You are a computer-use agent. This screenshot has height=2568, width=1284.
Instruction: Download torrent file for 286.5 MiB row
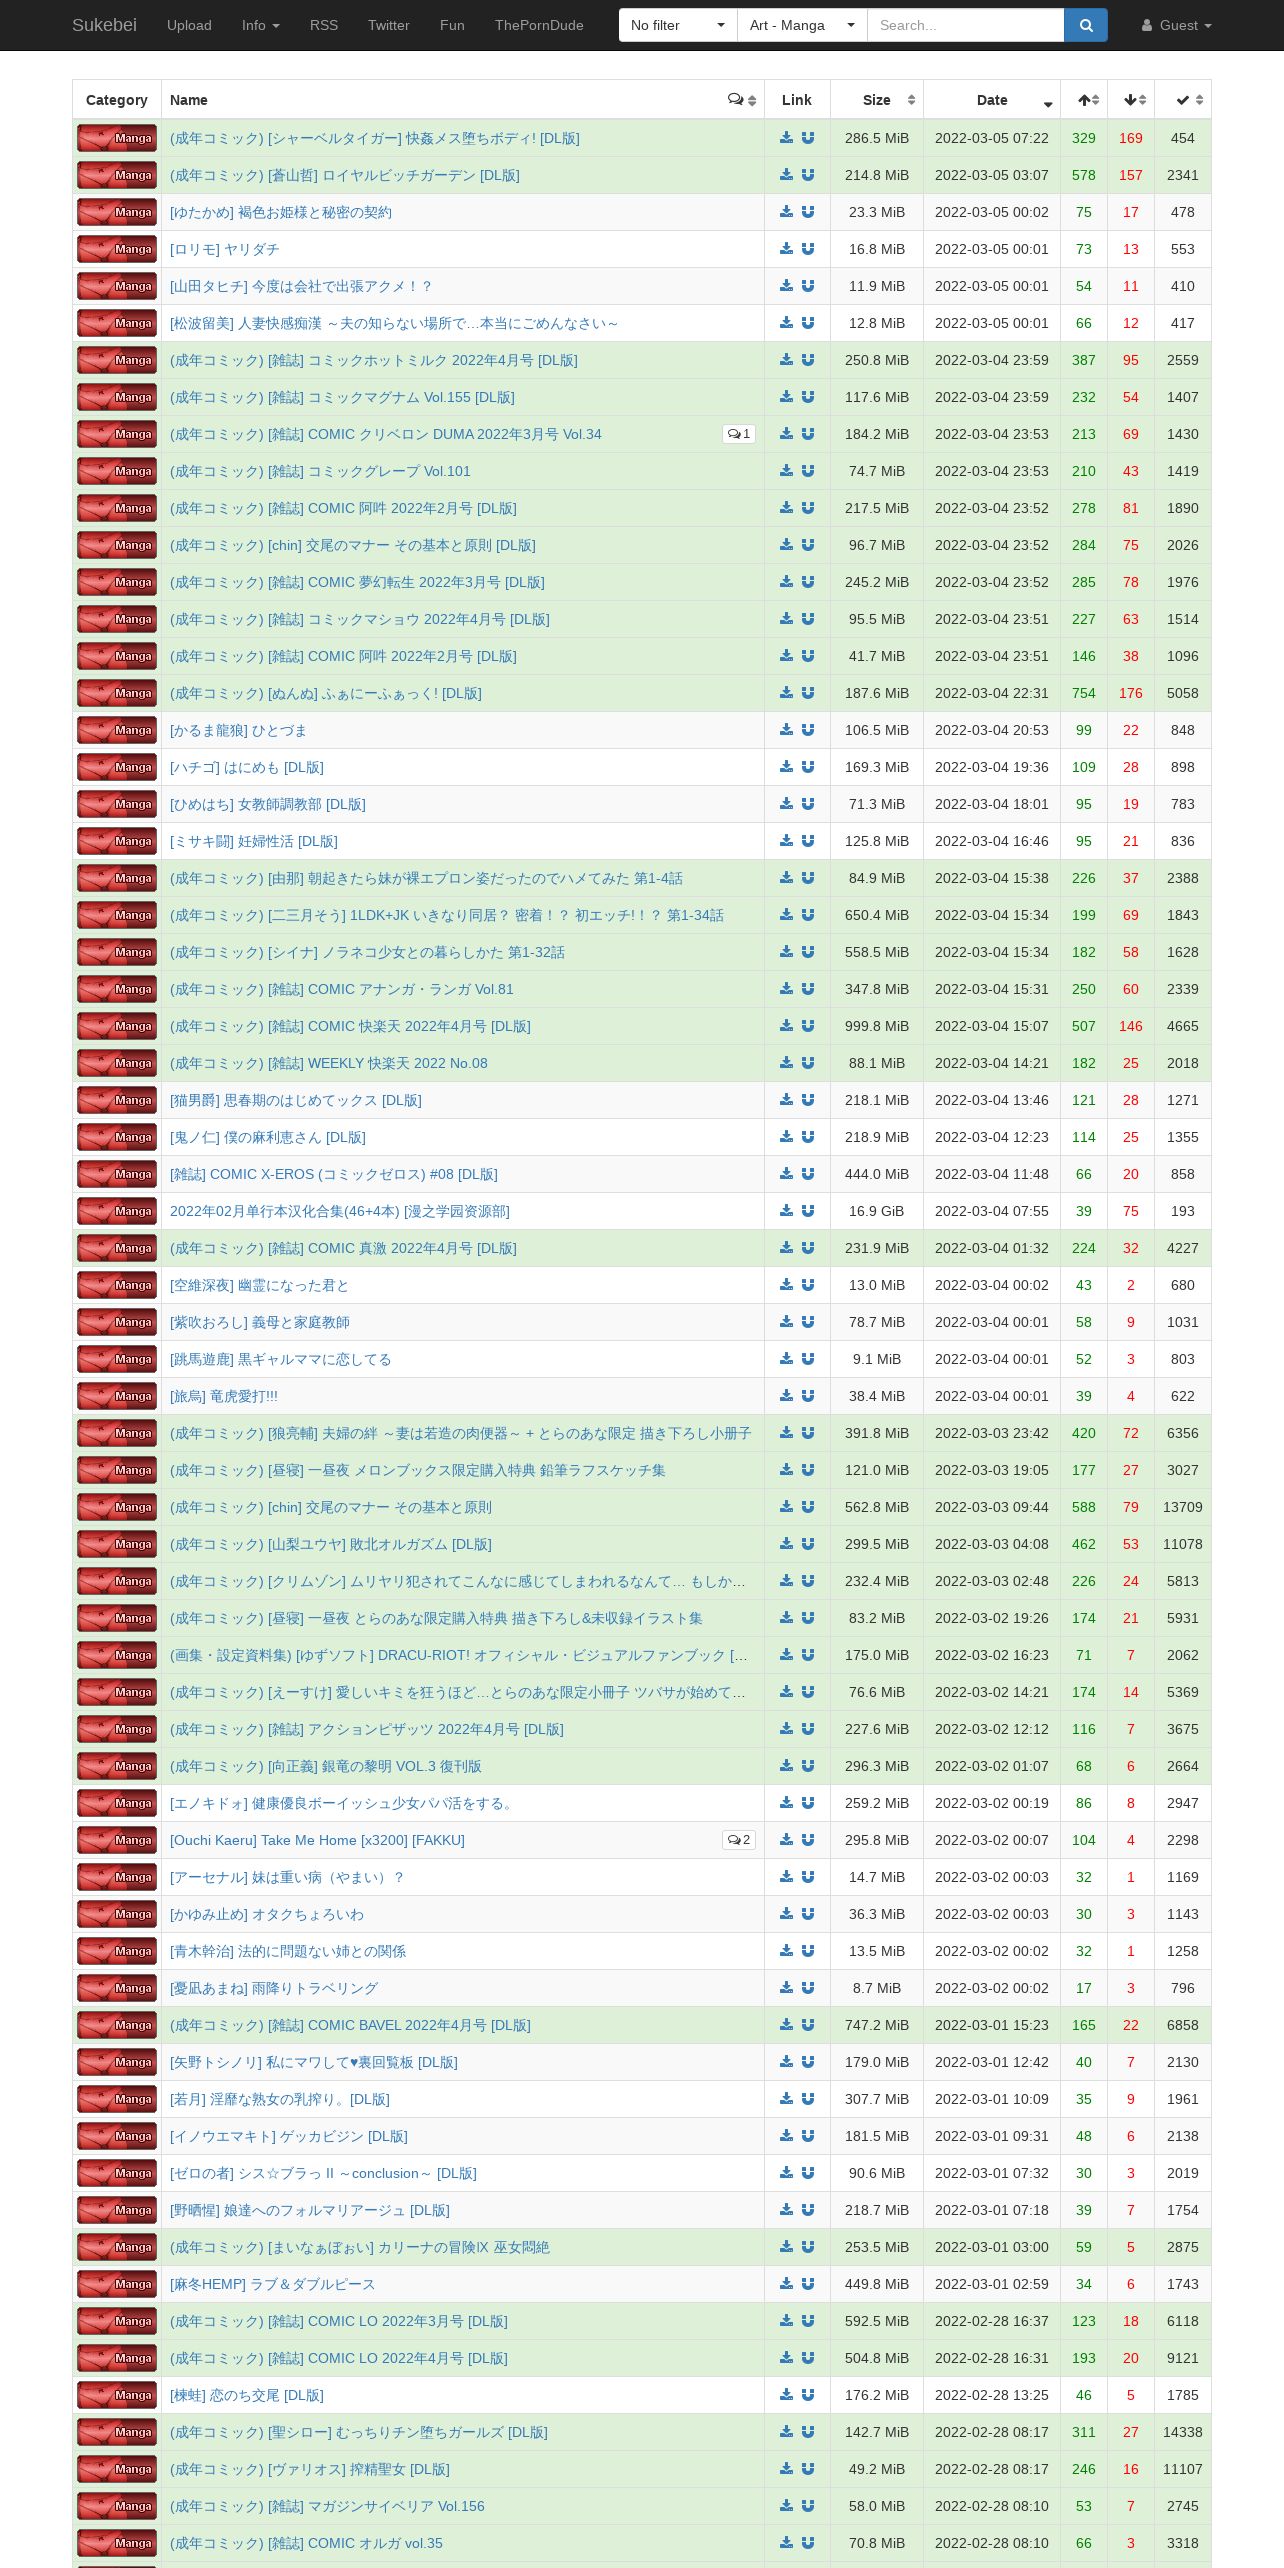[786, 138]
